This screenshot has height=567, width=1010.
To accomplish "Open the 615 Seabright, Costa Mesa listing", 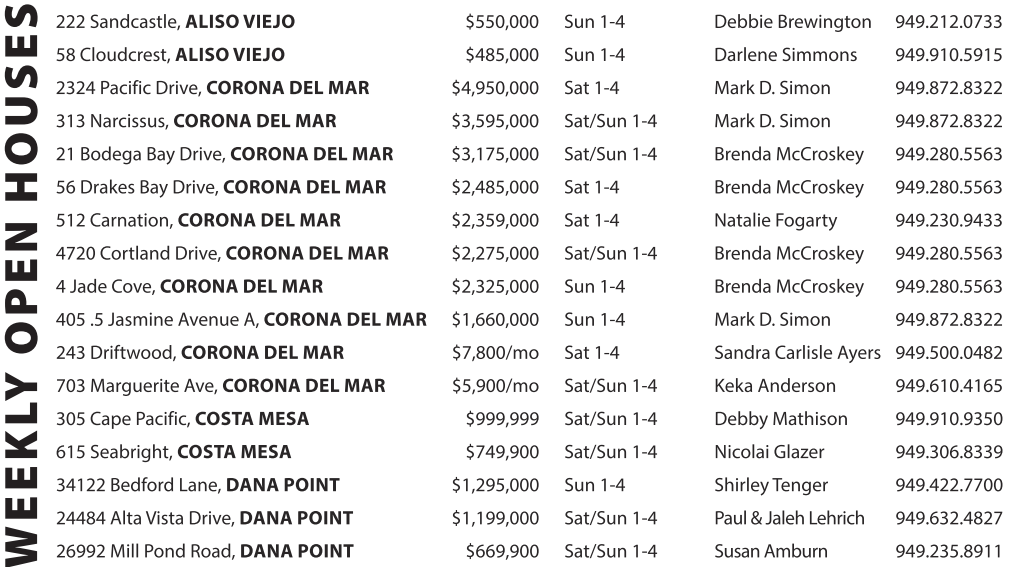I will coord(173,452).
